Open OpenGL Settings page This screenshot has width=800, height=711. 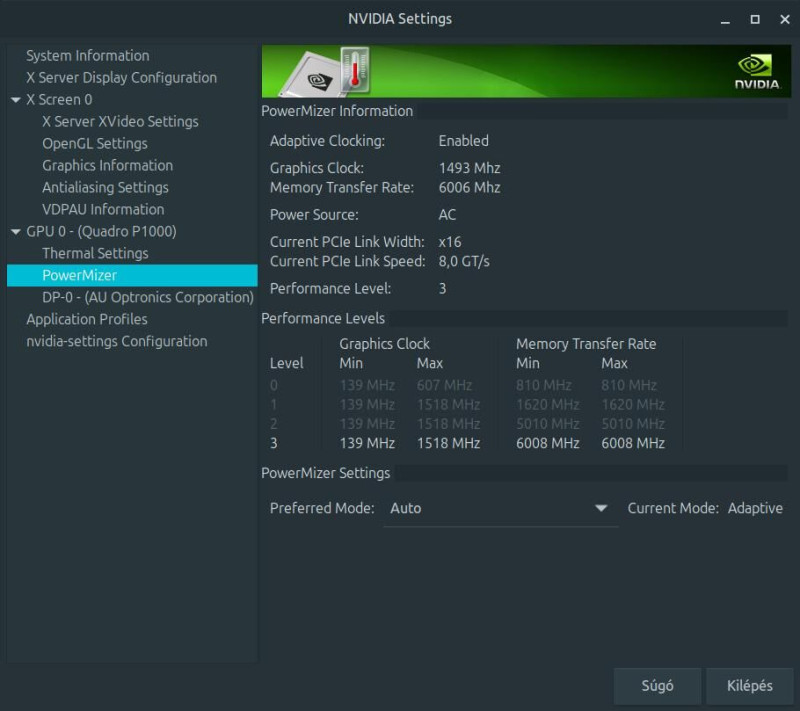click(95, 143)
